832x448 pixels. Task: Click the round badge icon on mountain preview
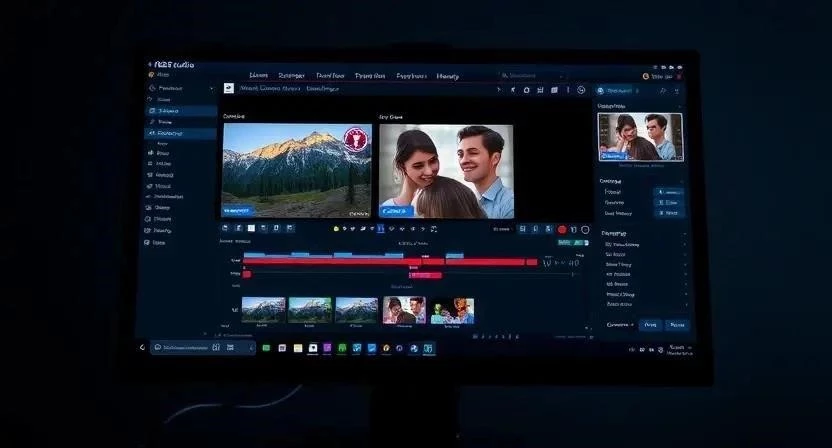[x=354, y=140]
